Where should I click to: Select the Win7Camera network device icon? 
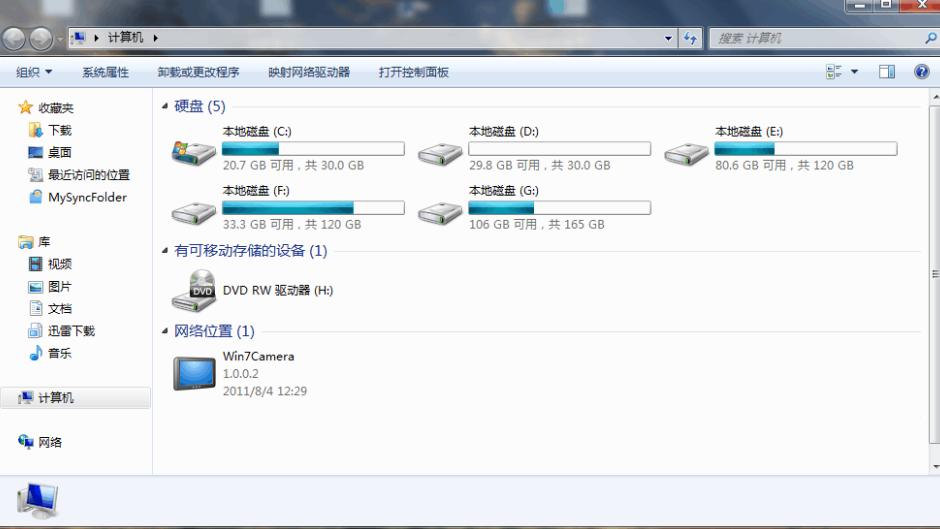[194, 373]
